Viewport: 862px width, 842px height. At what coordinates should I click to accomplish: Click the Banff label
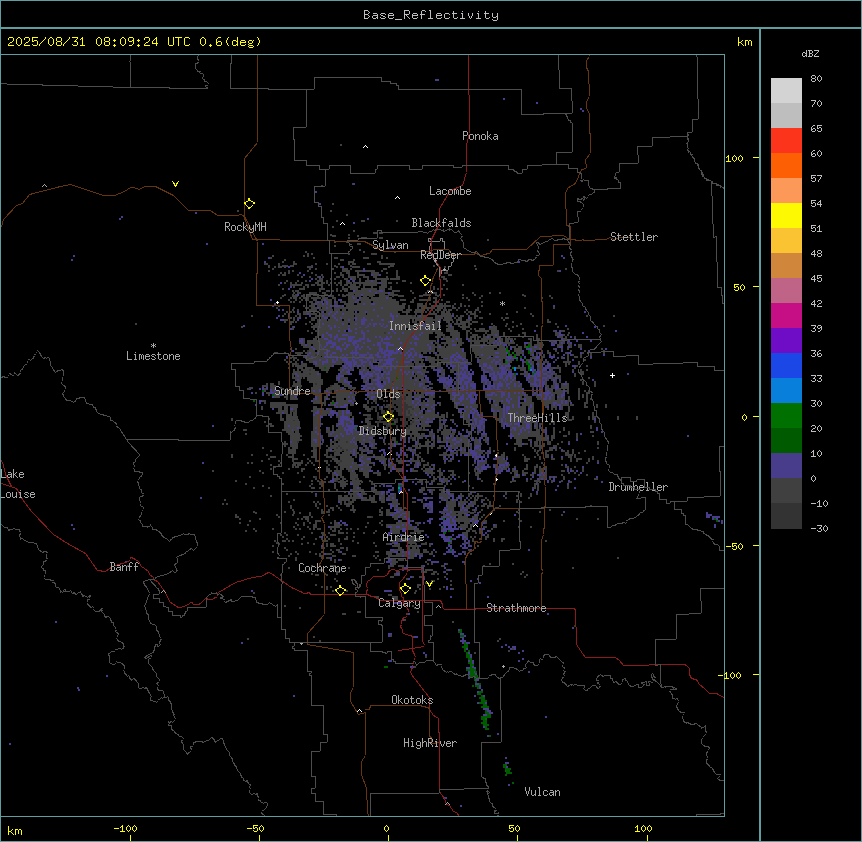124,567
